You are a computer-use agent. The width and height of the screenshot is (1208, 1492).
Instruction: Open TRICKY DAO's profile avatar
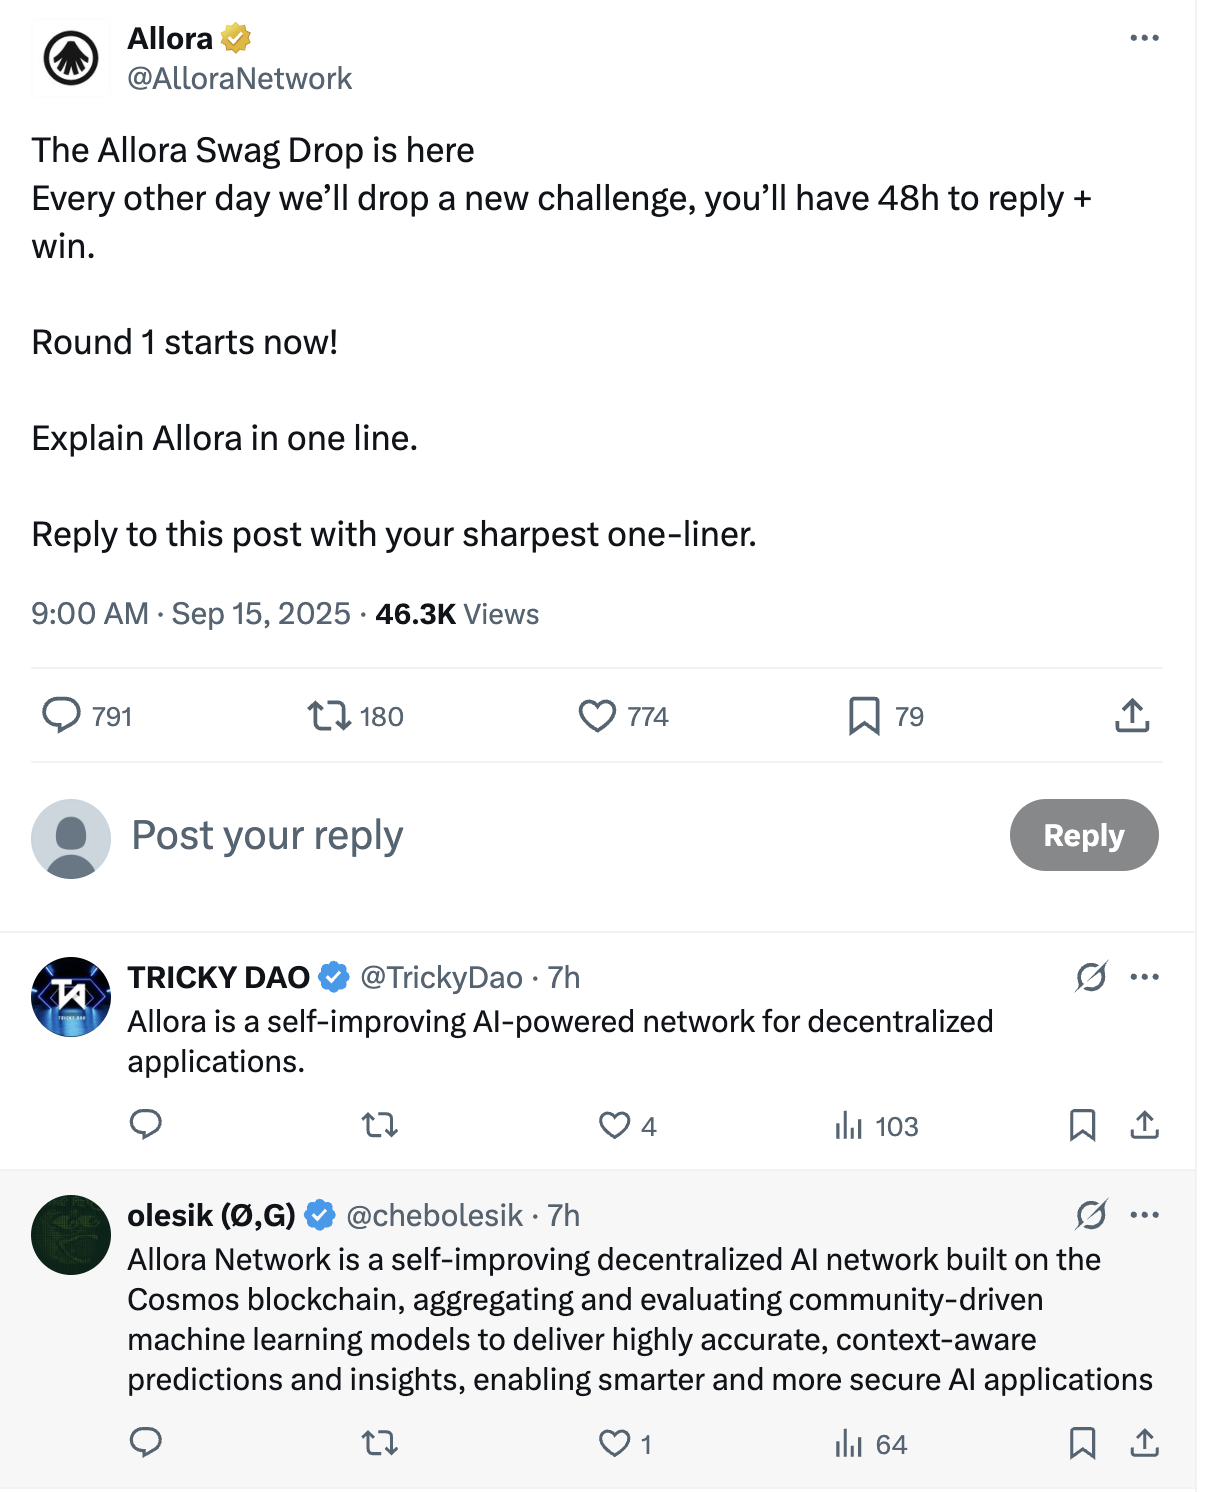click(71, 997)
